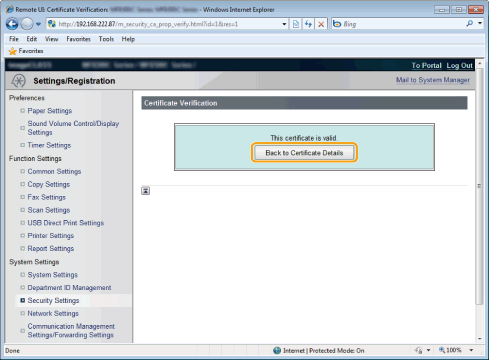Open the Favorites menu

click(78, 39)
